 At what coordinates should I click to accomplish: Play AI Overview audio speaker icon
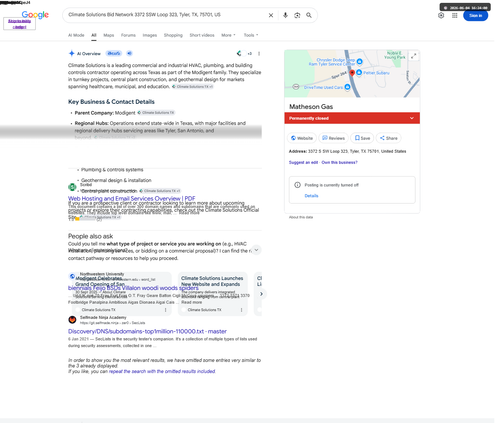click(x=129, y=53)
